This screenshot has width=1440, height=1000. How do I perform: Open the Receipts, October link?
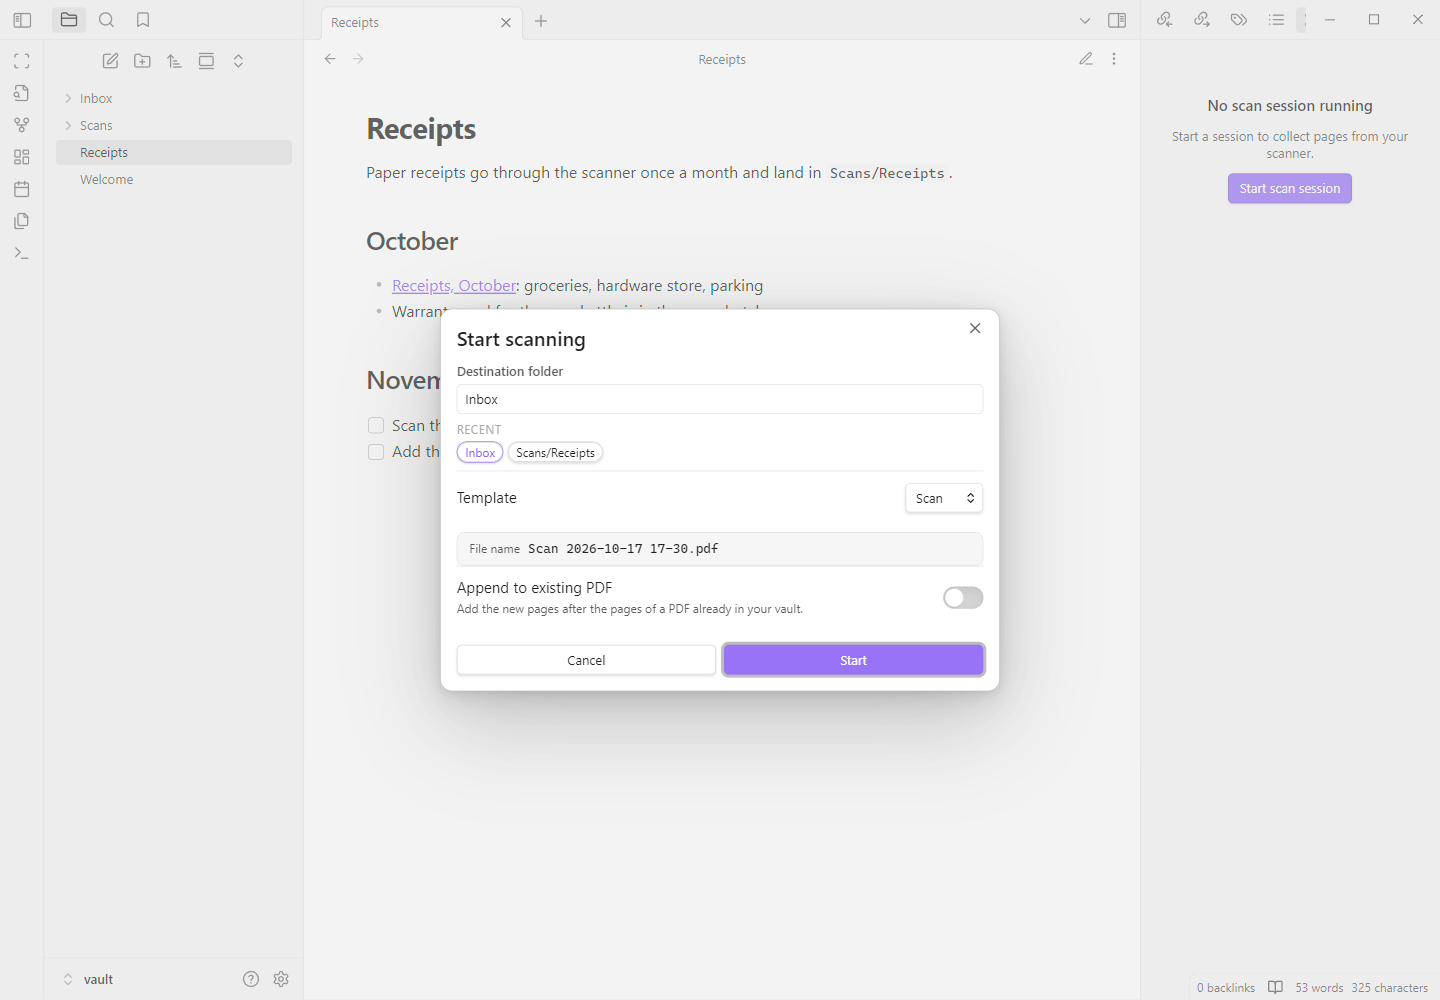tap(454, 285)
